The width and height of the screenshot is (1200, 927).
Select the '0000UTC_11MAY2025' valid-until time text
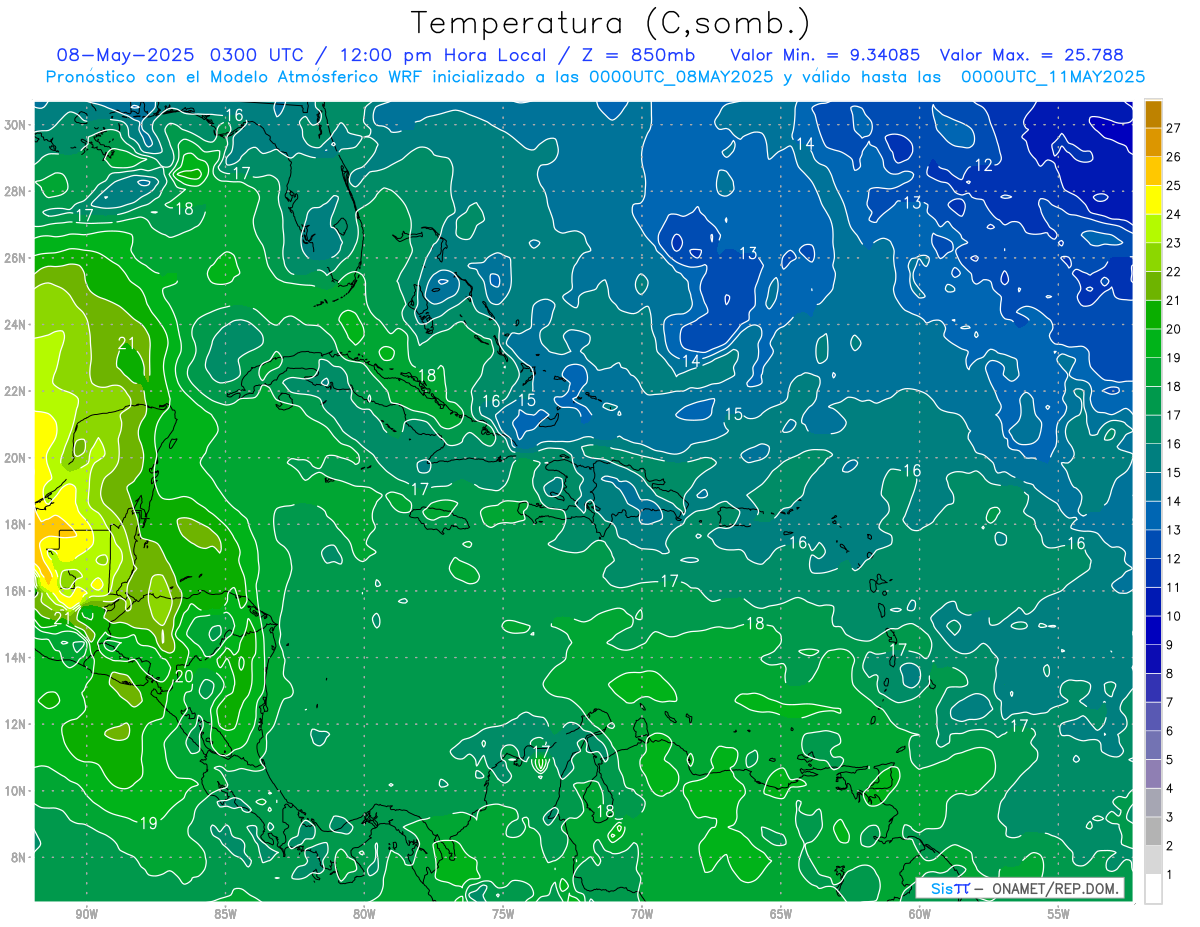[x=1053, y=77]
